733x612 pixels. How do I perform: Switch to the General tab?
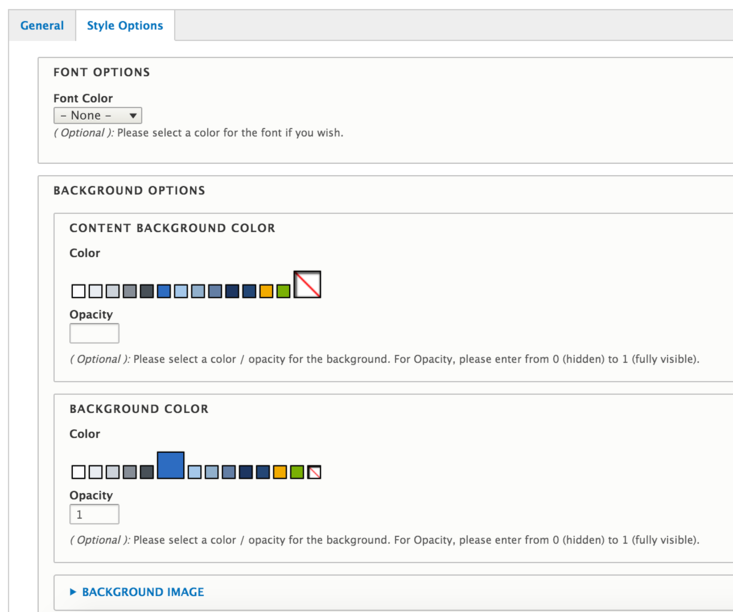[x=42, y=26]
